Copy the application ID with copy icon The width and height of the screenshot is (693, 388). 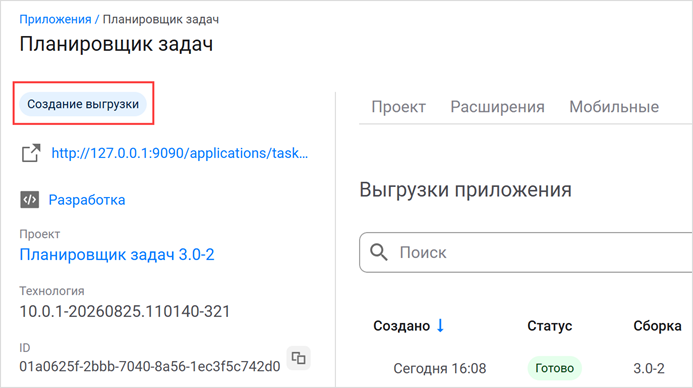[x=299, y=358]
